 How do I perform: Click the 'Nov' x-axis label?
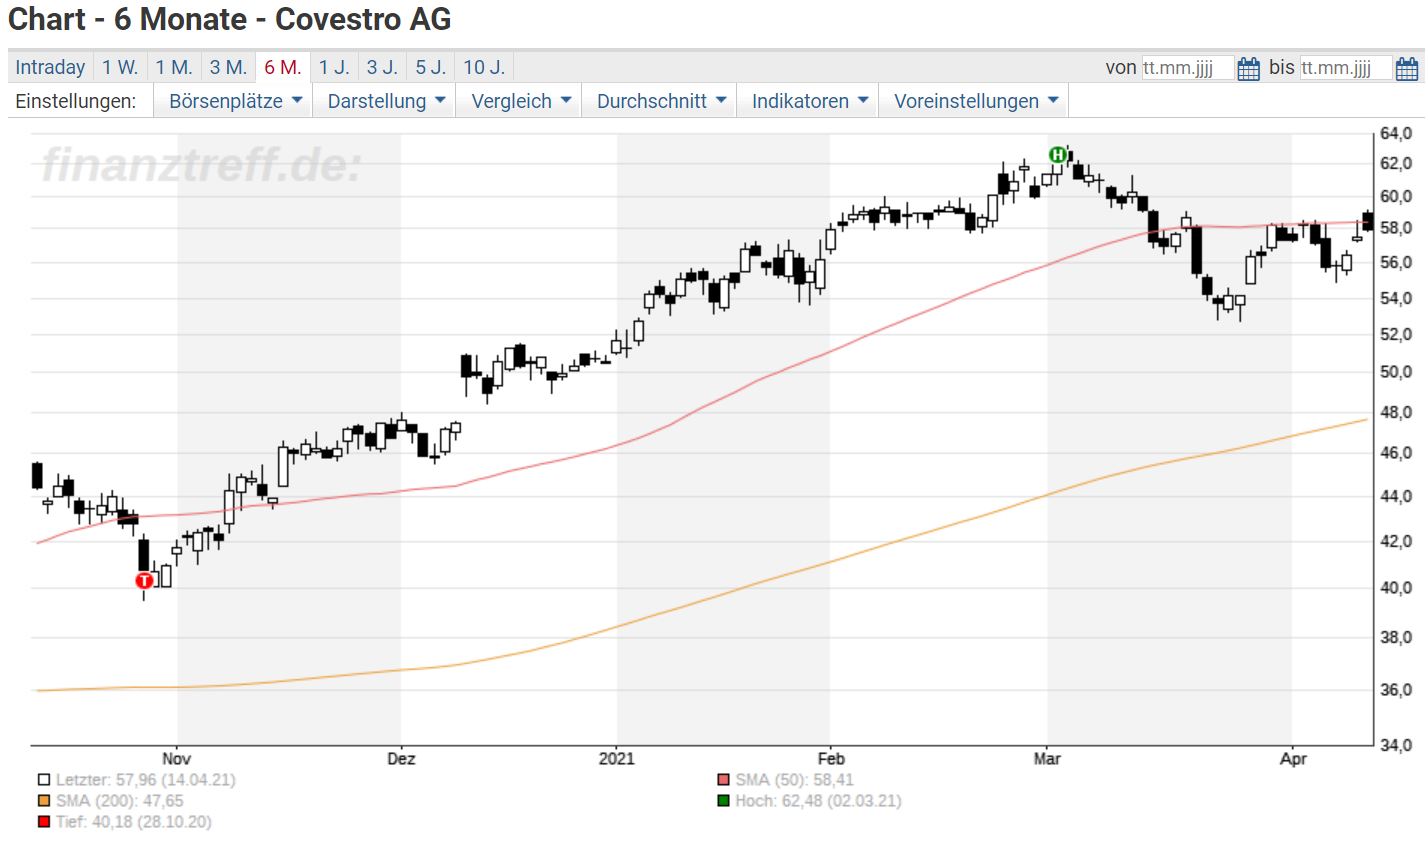click(176, 759)
